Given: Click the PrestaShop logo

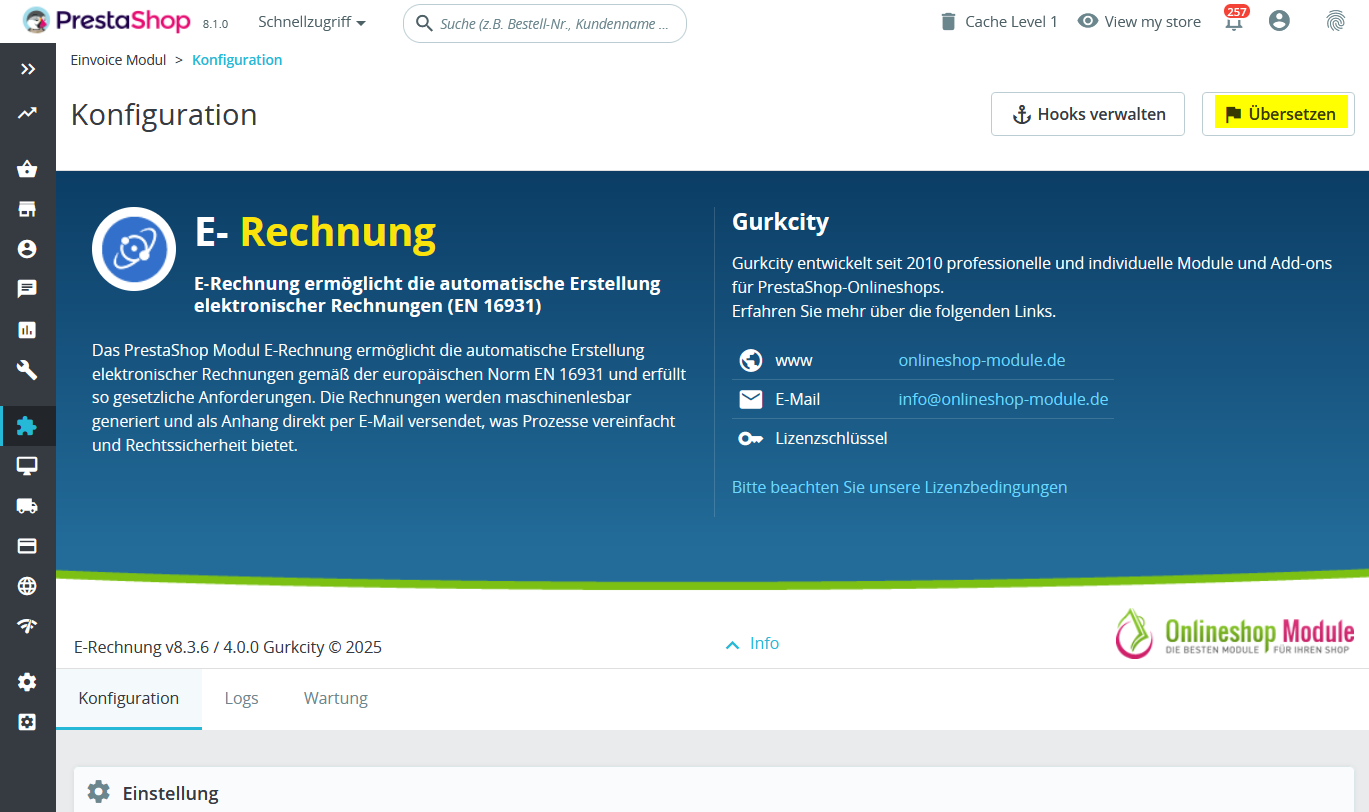Looking at the screenshot, I should tap(106, 20).
